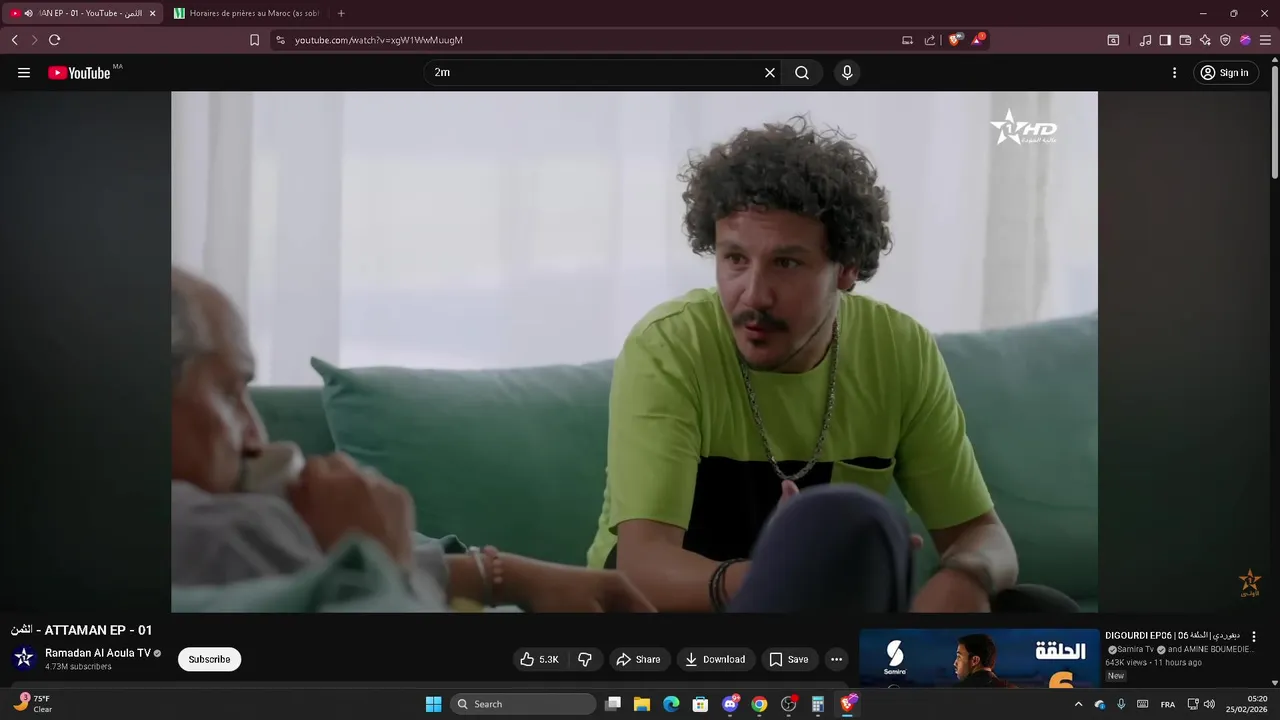Go to the YouTube home logo
1280x720 pixels.
coord(79,73)
